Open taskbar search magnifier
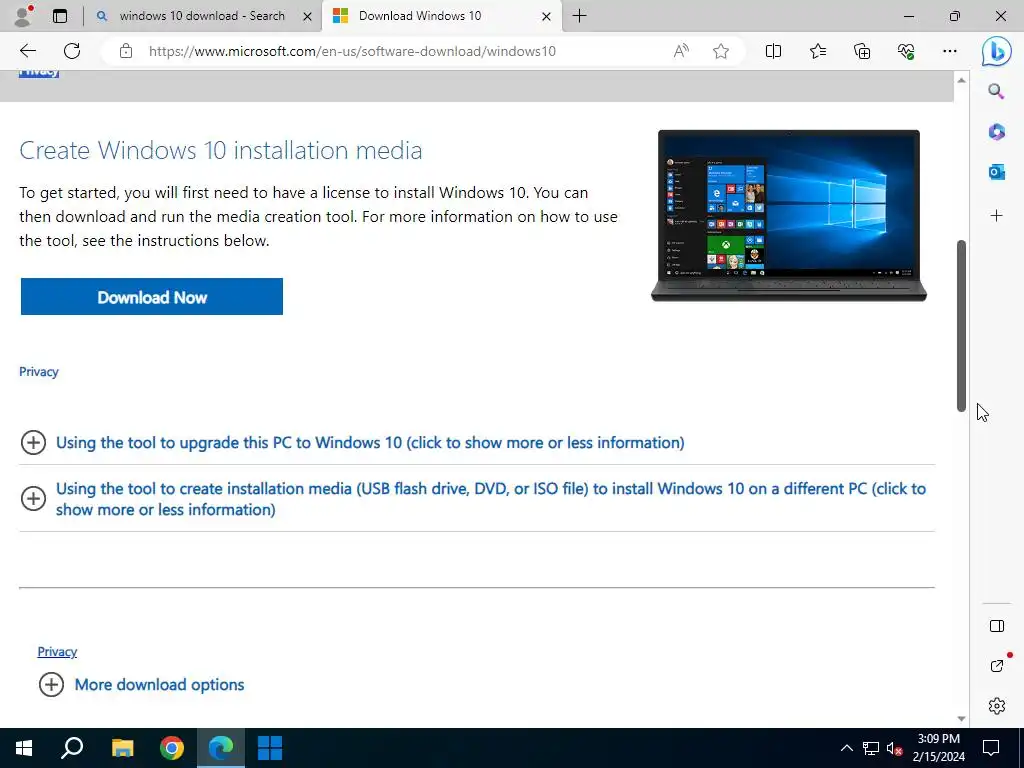1024x768 pixels. coord(72,748)
